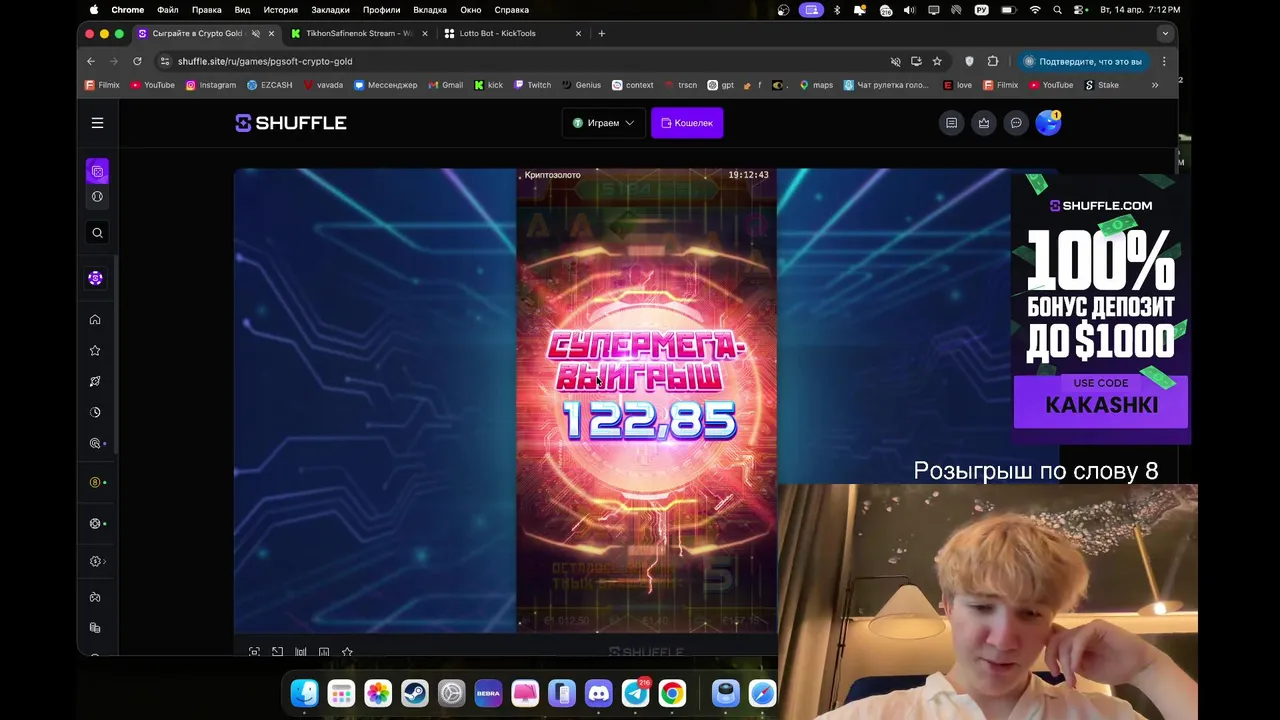The width and height of the screenshot is (1280, 720).
Task: Click the target icon in sidebar
Action: pos(95,444)
